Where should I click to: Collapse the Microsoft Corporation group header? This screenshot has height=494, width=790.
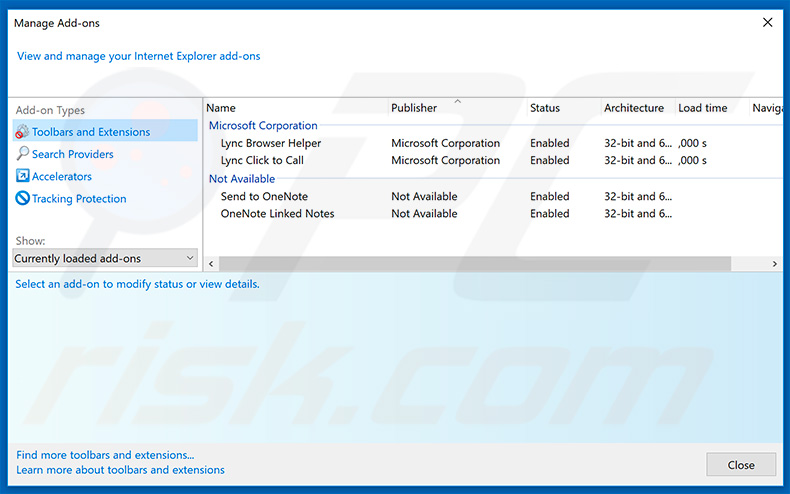point(263,126)
